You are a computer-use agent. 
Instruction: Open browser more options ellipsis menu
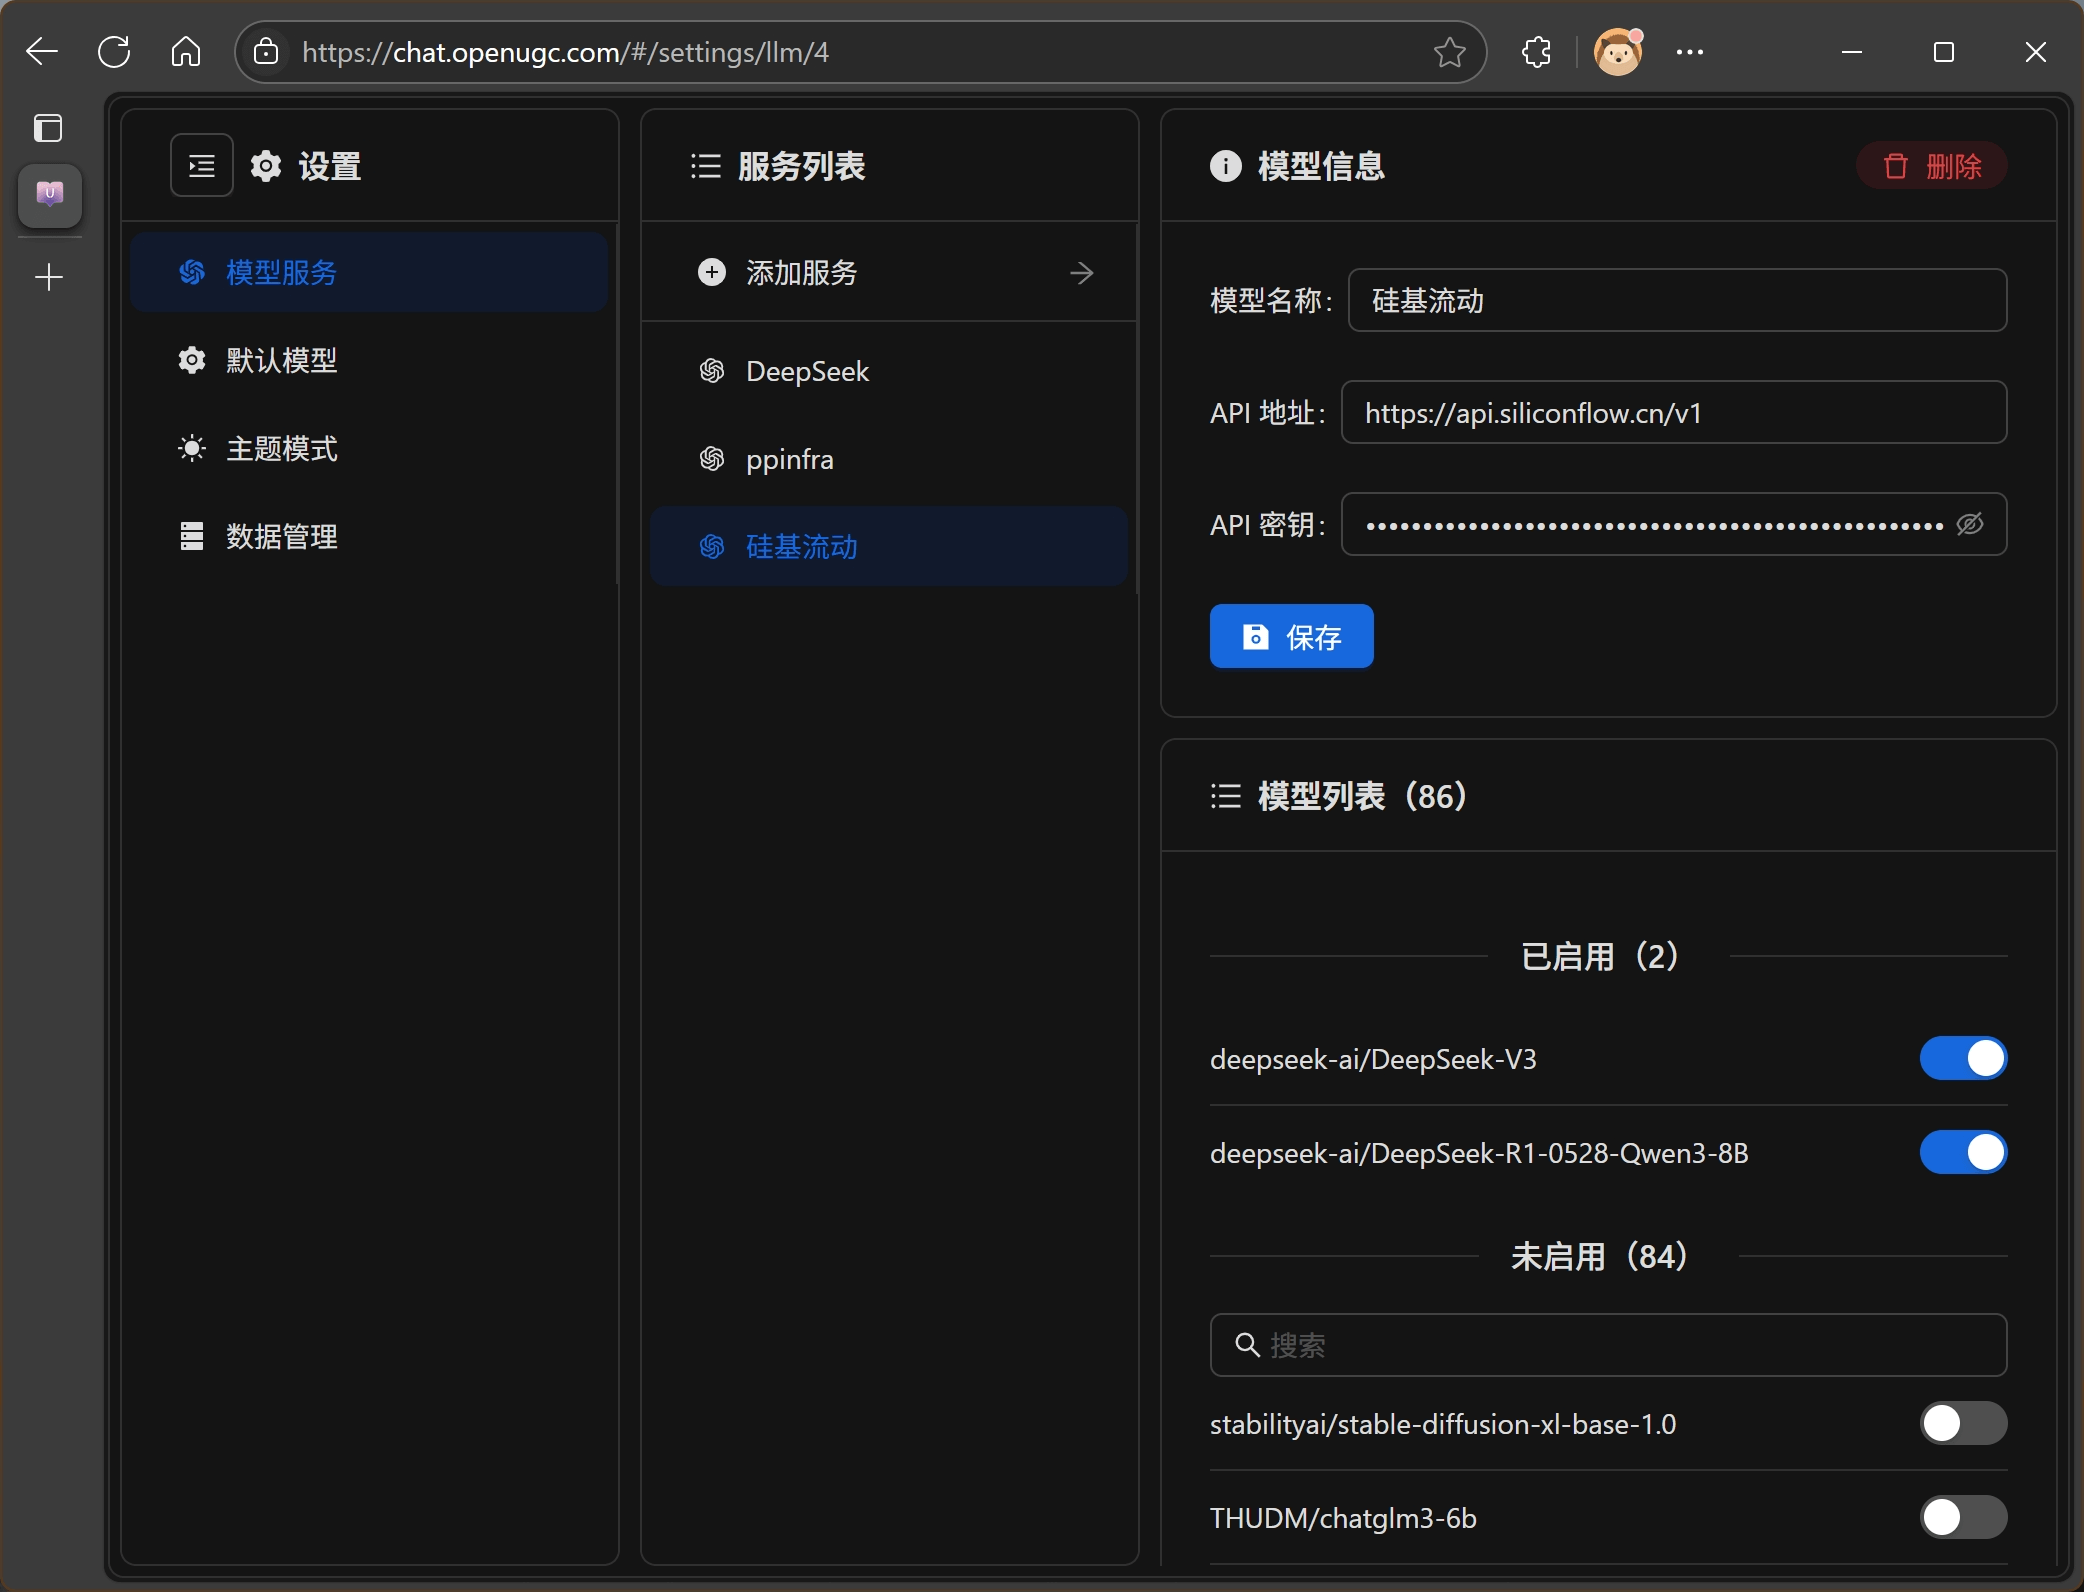click(1690, 52)
